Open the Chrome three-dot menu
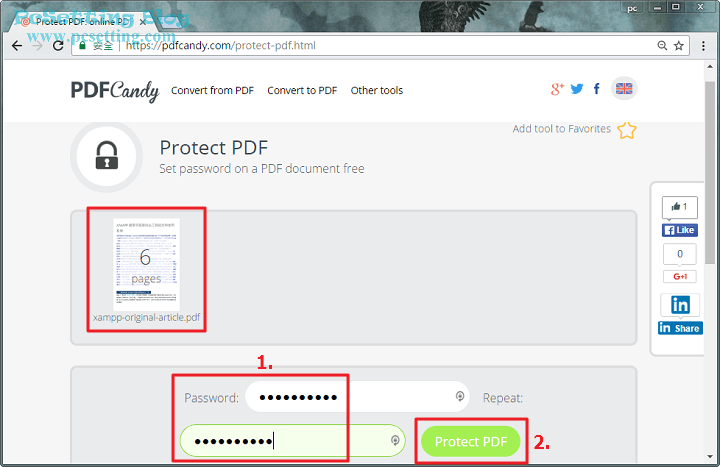The image size is (720, 467). (703, 45)
